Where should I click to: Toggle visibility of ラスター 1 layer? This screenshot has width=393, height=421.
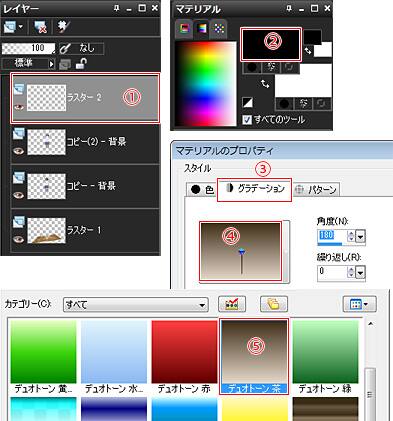tap(19, 239)
